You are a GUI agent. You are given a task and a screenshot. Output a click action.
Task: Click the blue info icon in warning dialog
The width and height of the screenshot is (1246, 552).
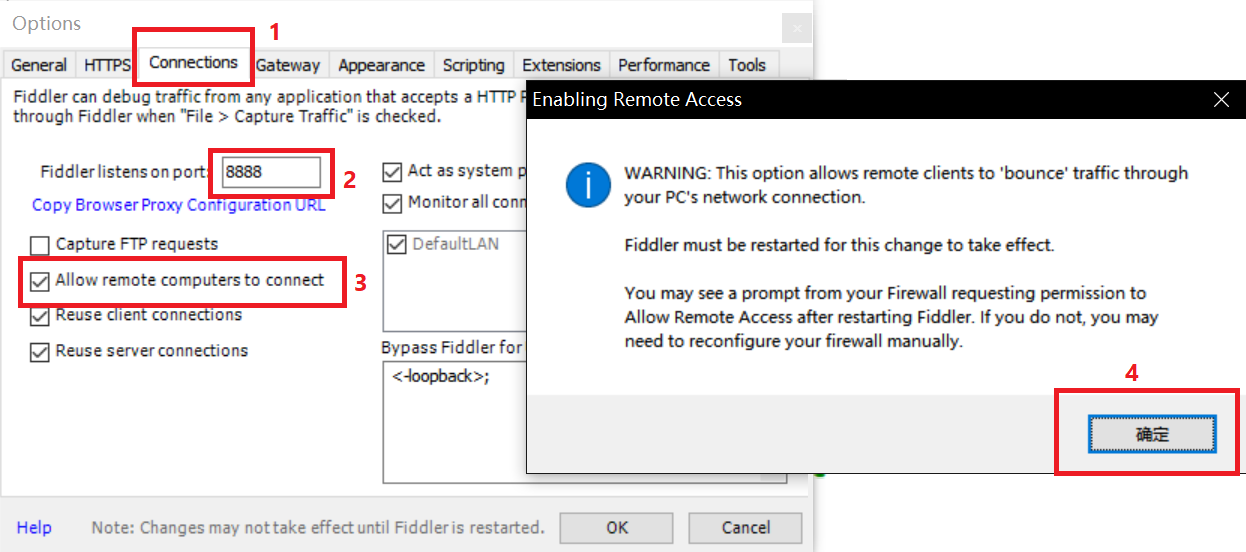pos(590,184)
